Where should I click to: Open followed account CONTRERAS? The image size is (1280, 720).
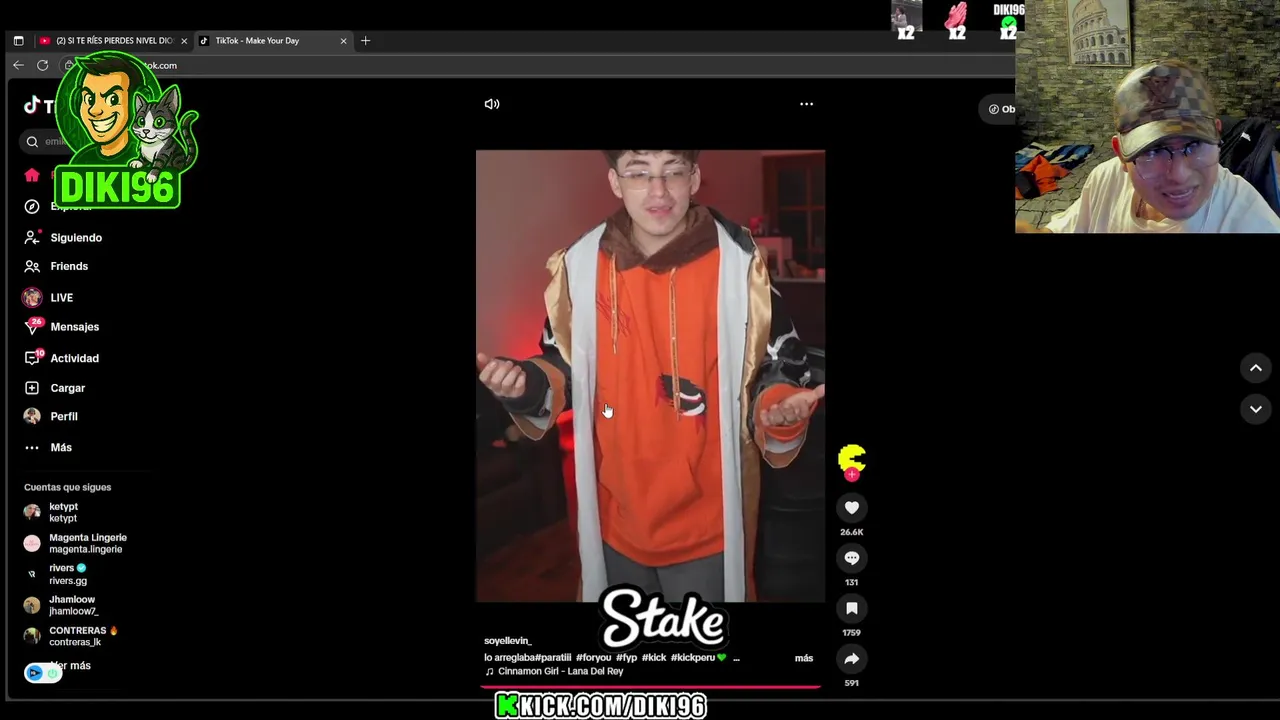point(70,636)
